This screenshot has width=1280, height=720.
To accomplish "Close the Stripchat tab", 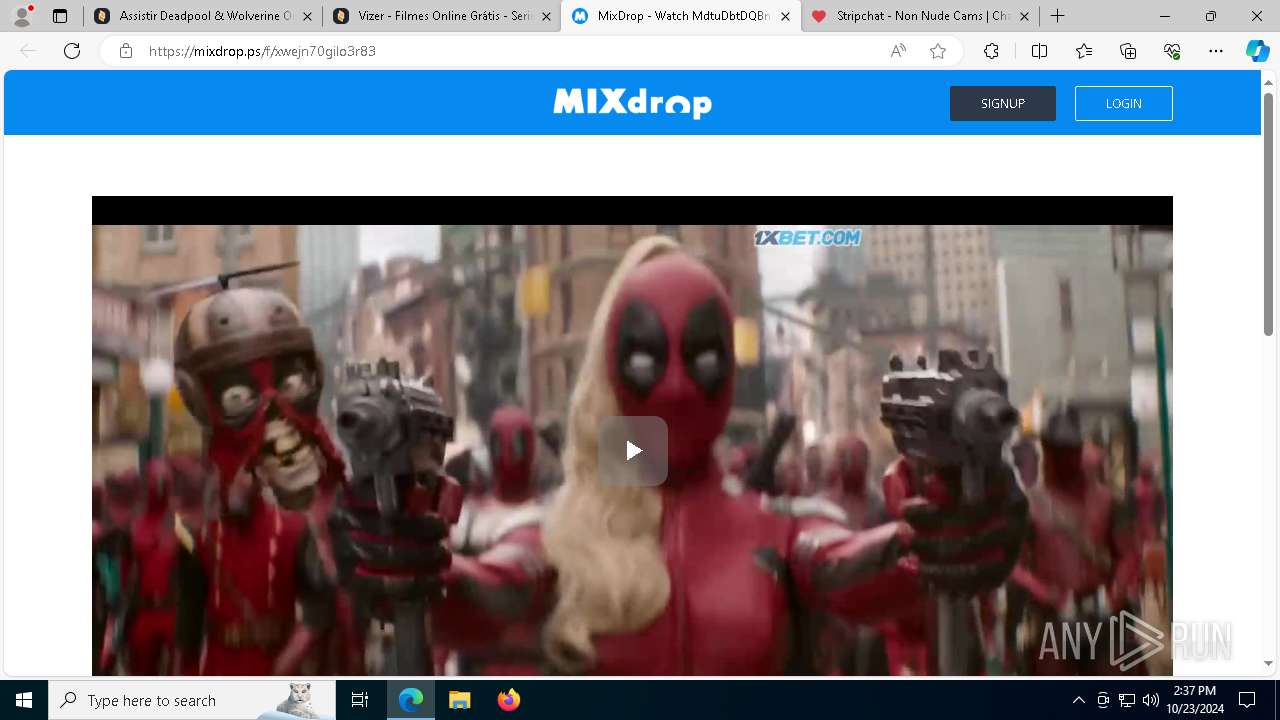I will coord(1024,16).
